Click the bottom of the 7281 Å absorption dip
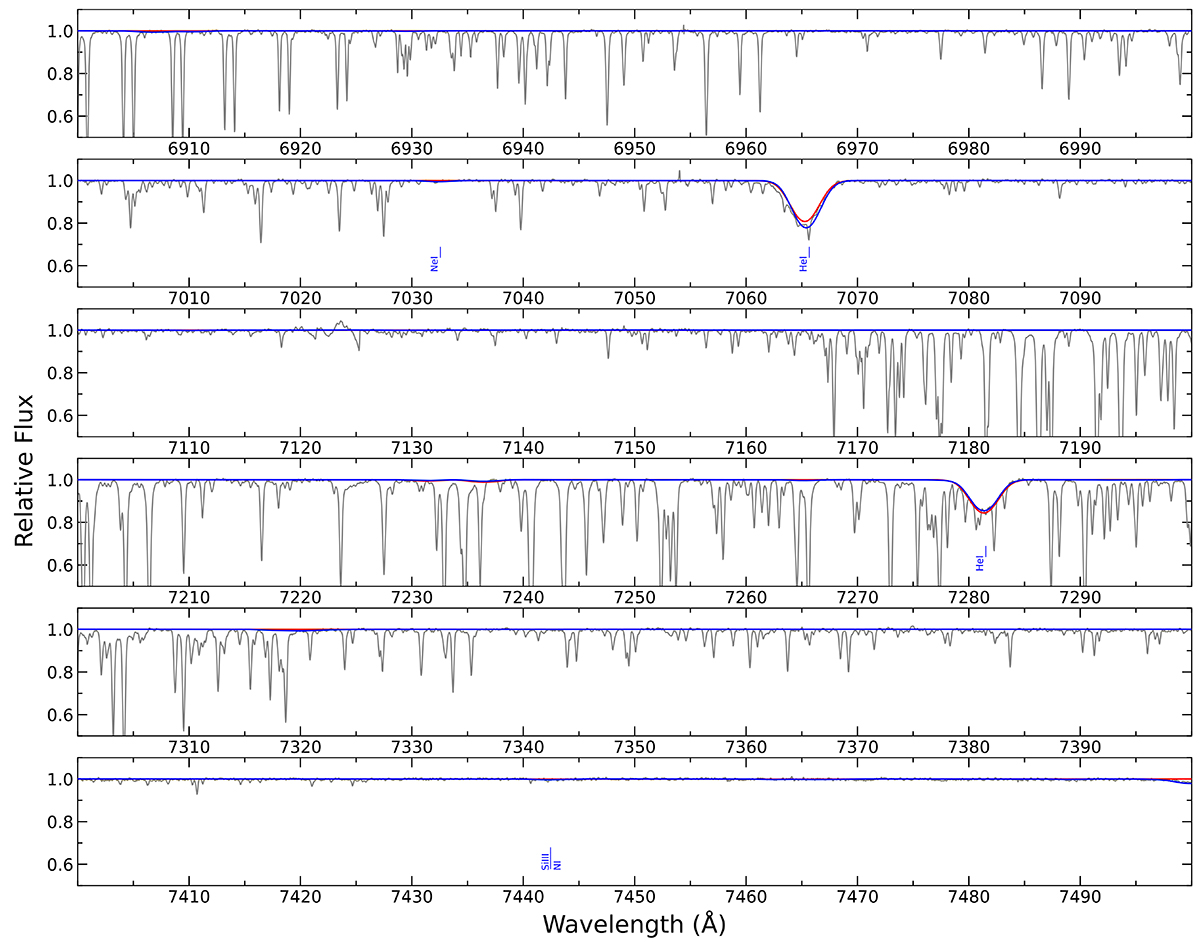This screenshot has height=942, width=1200. (x=984, y=512)
